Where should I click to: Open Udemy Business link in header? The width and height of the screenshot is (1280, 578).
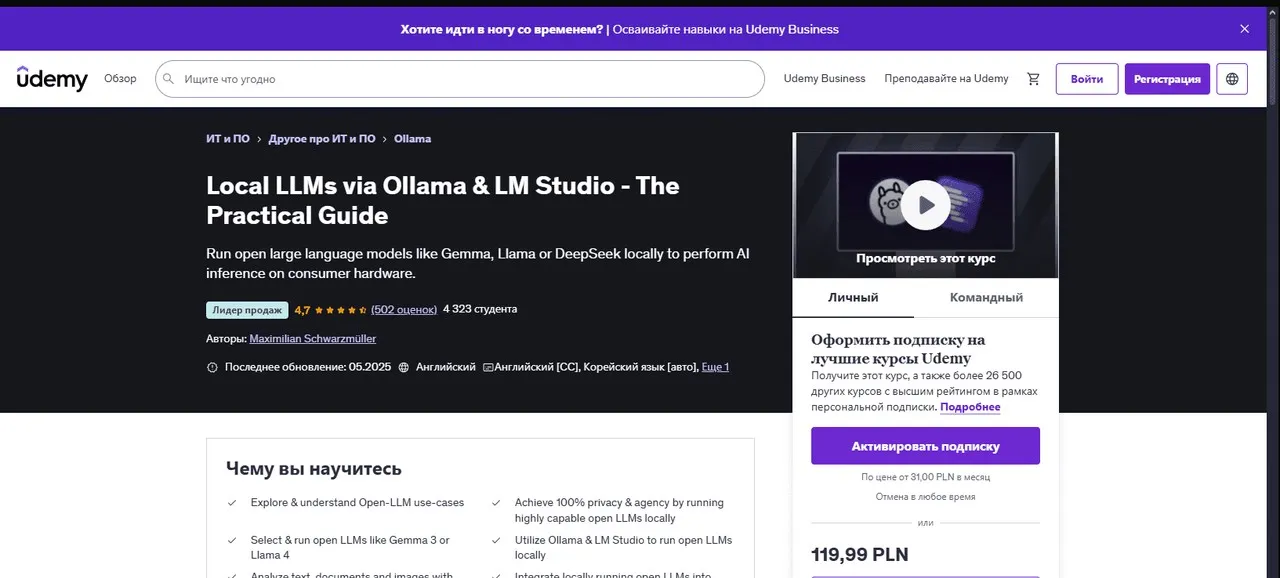(825, 79)
